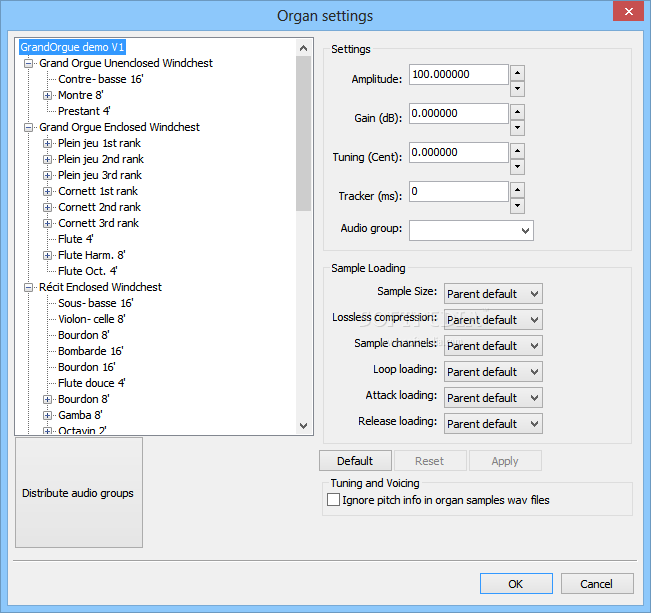Click the Amplitude input field

pos(459,74)
